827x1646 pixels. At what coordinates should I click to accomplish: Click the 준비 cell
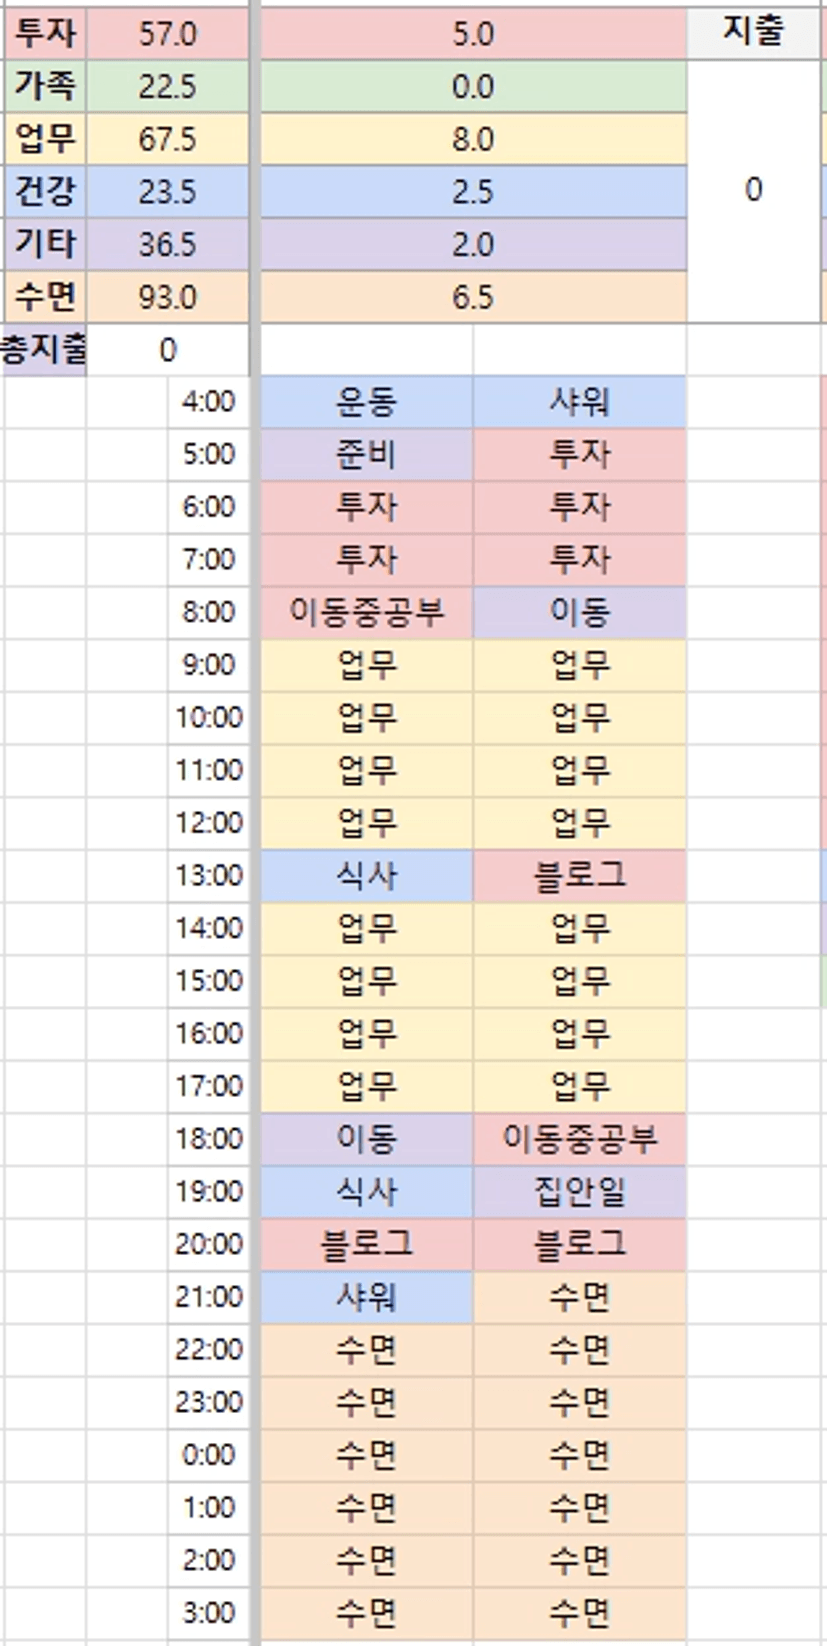coord(366,455)
